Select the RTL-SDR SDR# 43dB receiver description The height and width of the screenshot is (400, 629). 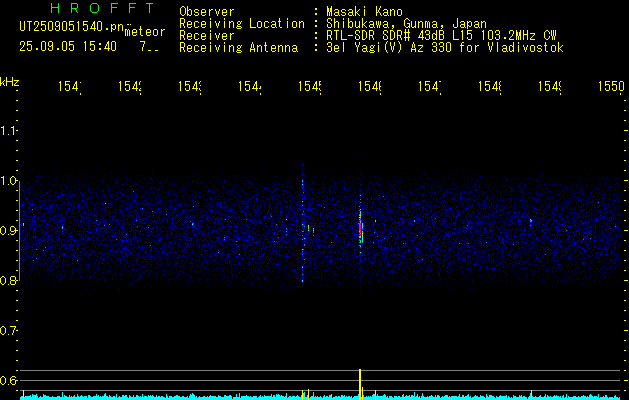(441, 36)
